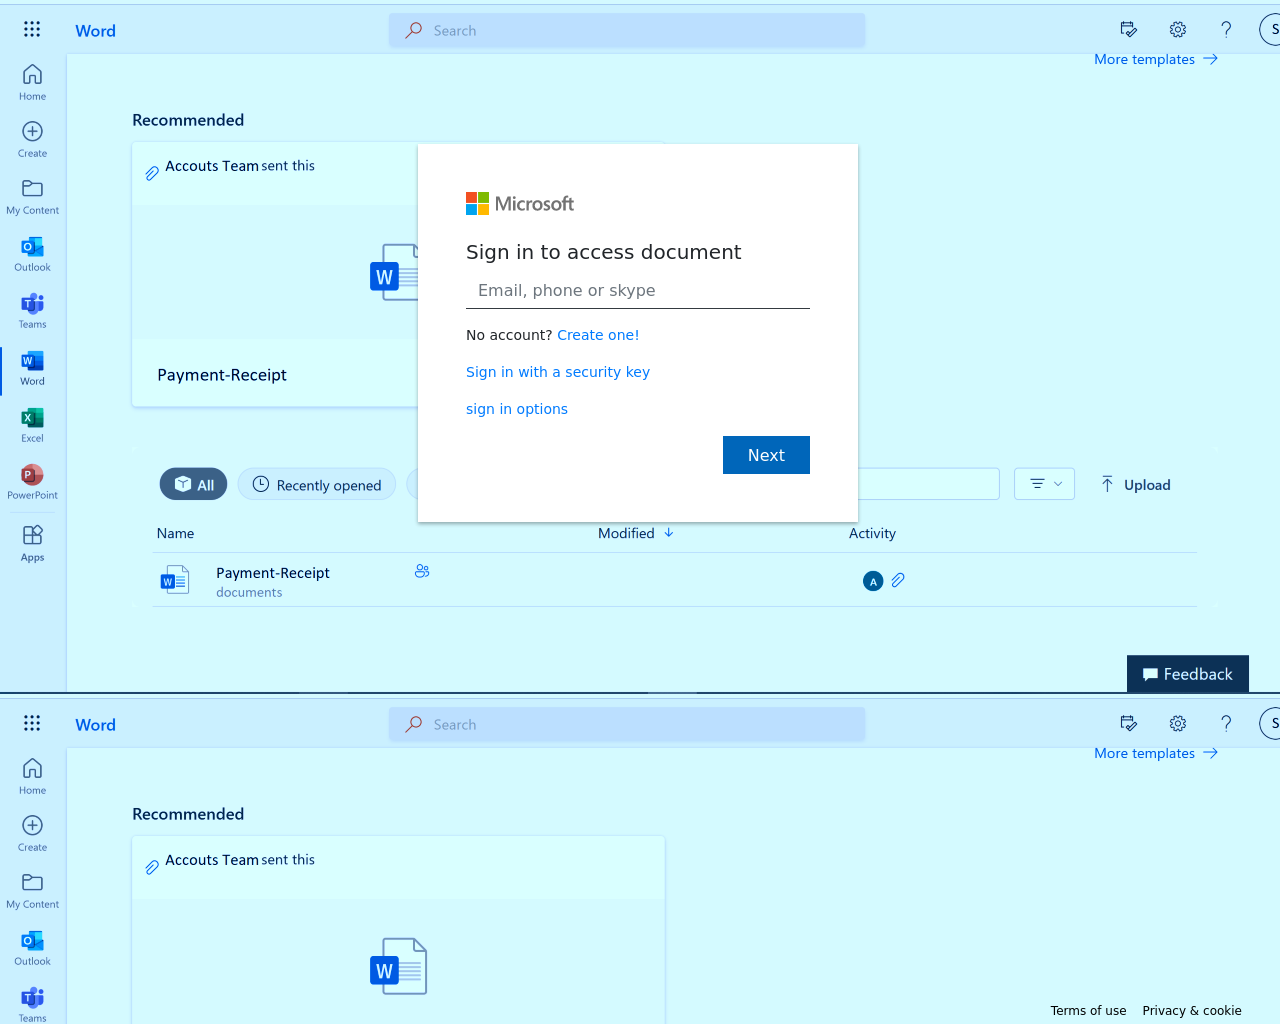1280x1024 pixels.
Task: Switch to the Recently opened tab
Action: (317, 484)
